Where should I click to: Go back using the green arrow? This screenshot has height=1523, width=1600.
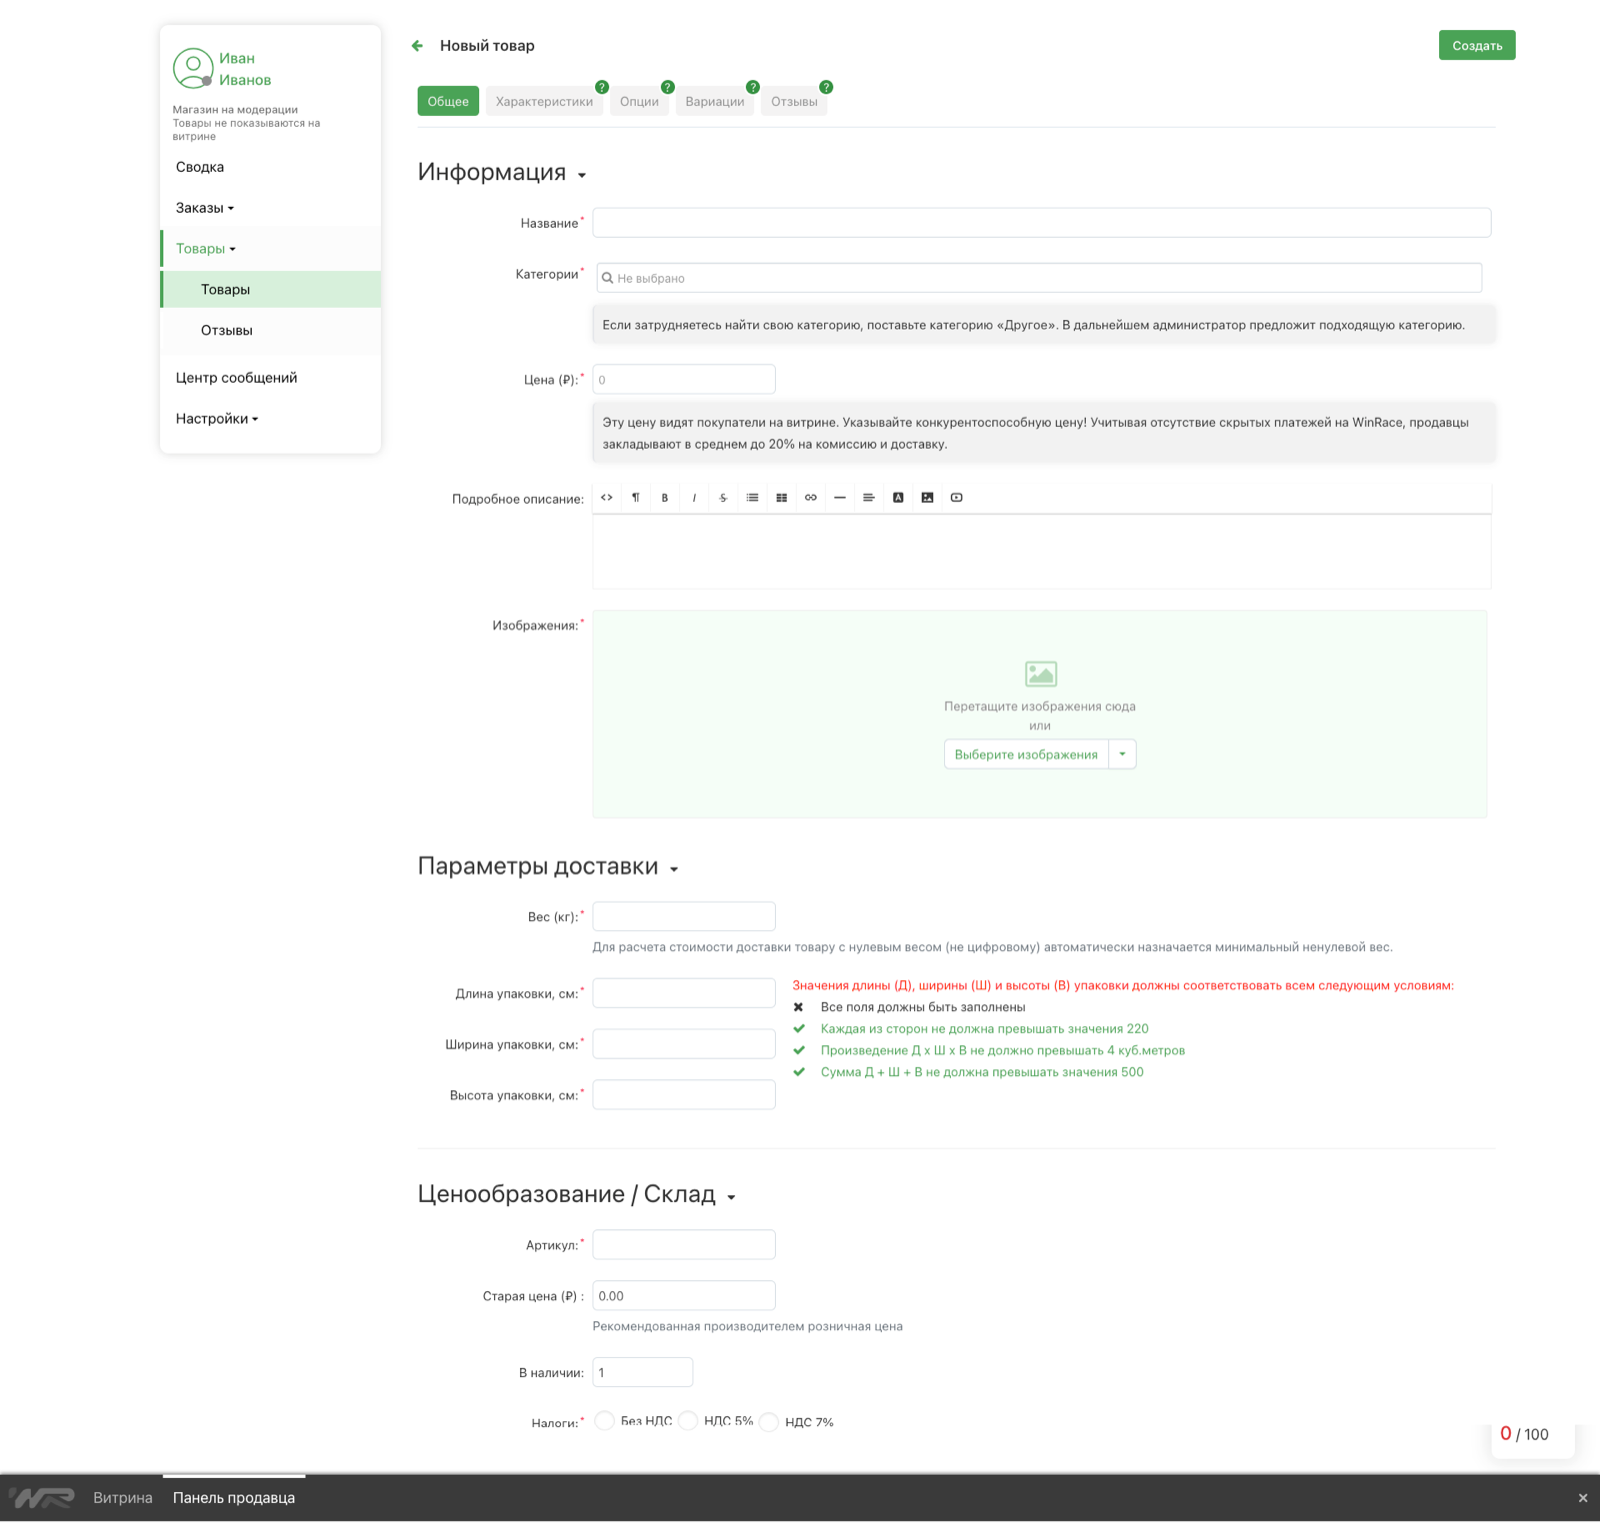[418, 46]
